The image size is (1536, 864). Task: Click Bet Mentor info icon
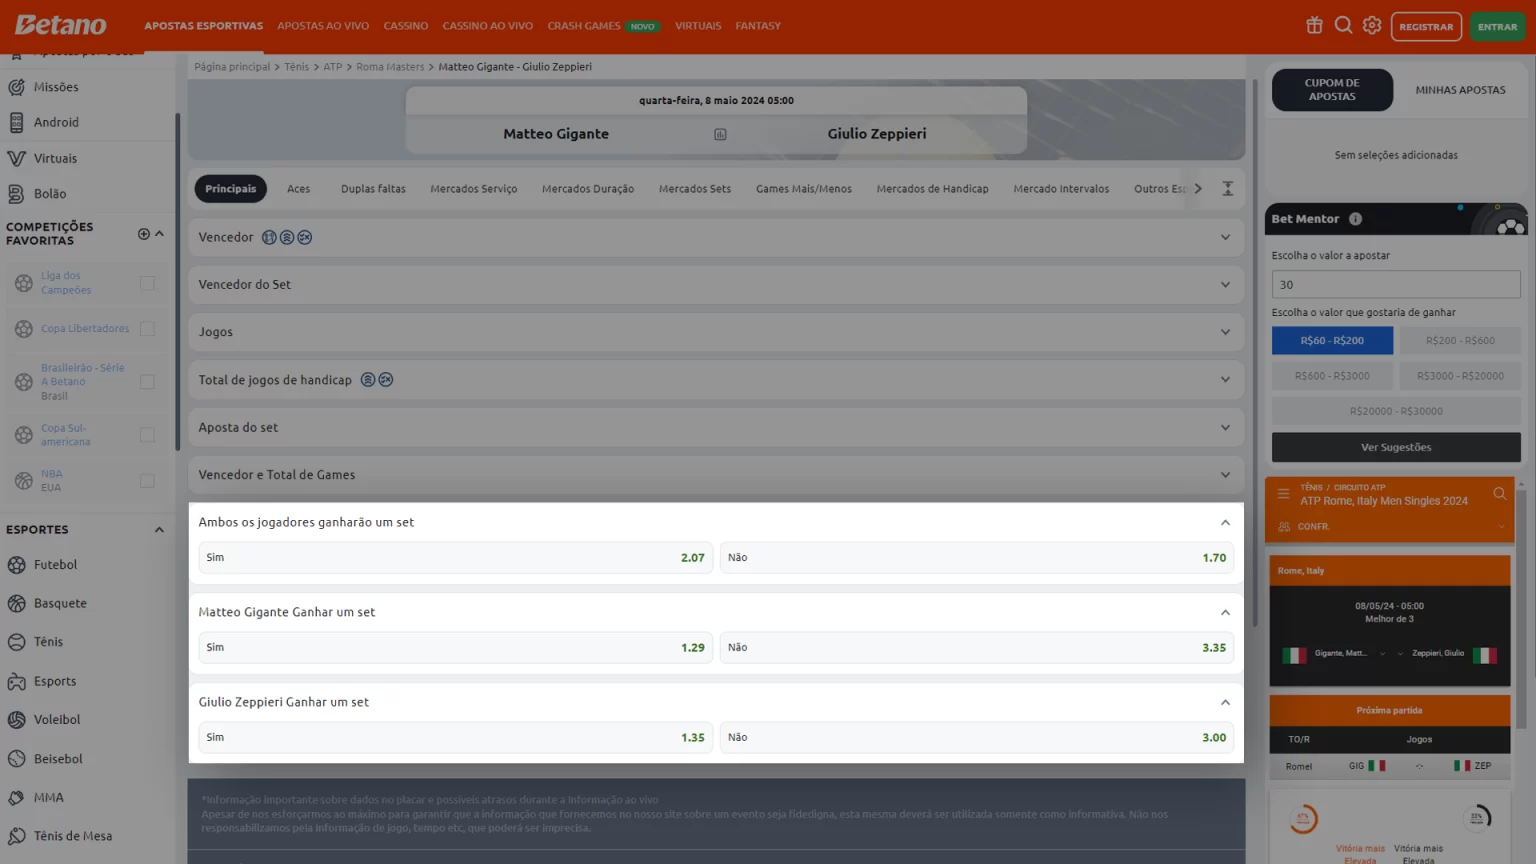pyautogui.click(x=1355, y=219)
